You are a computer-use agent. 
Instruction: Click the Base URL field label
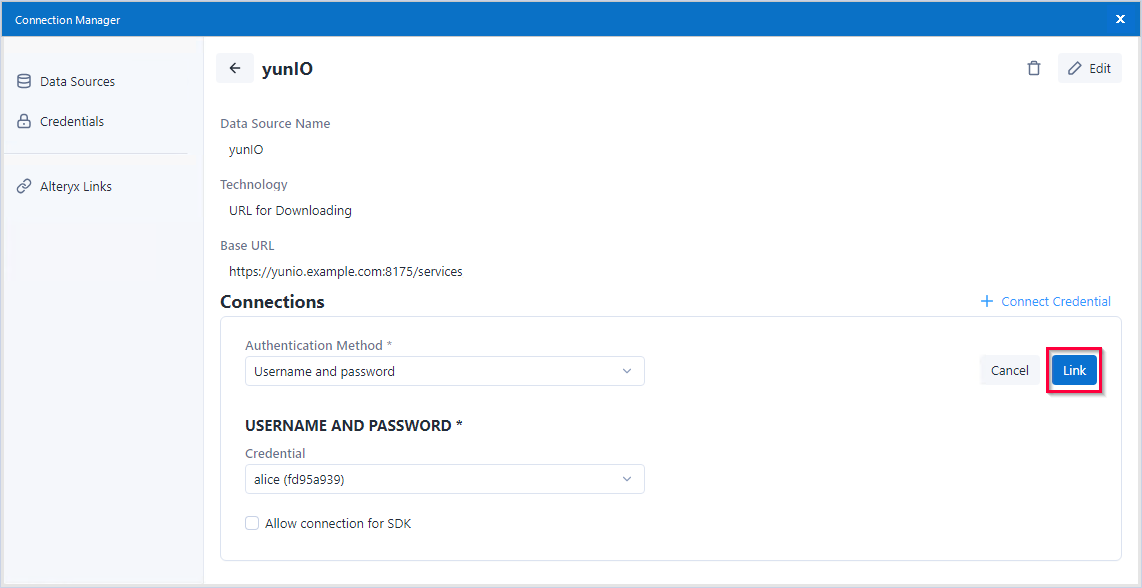tap(248, 246)
